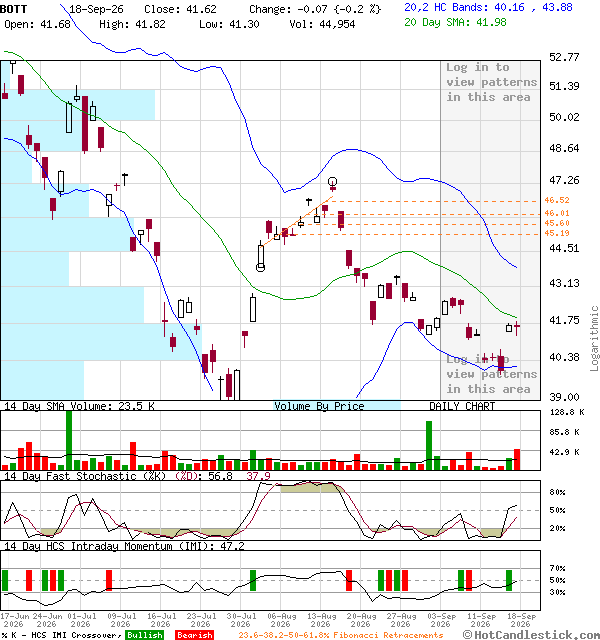Click the 30-Jul 2026 date axis label

pyautogui.click(x=241, y=620)
